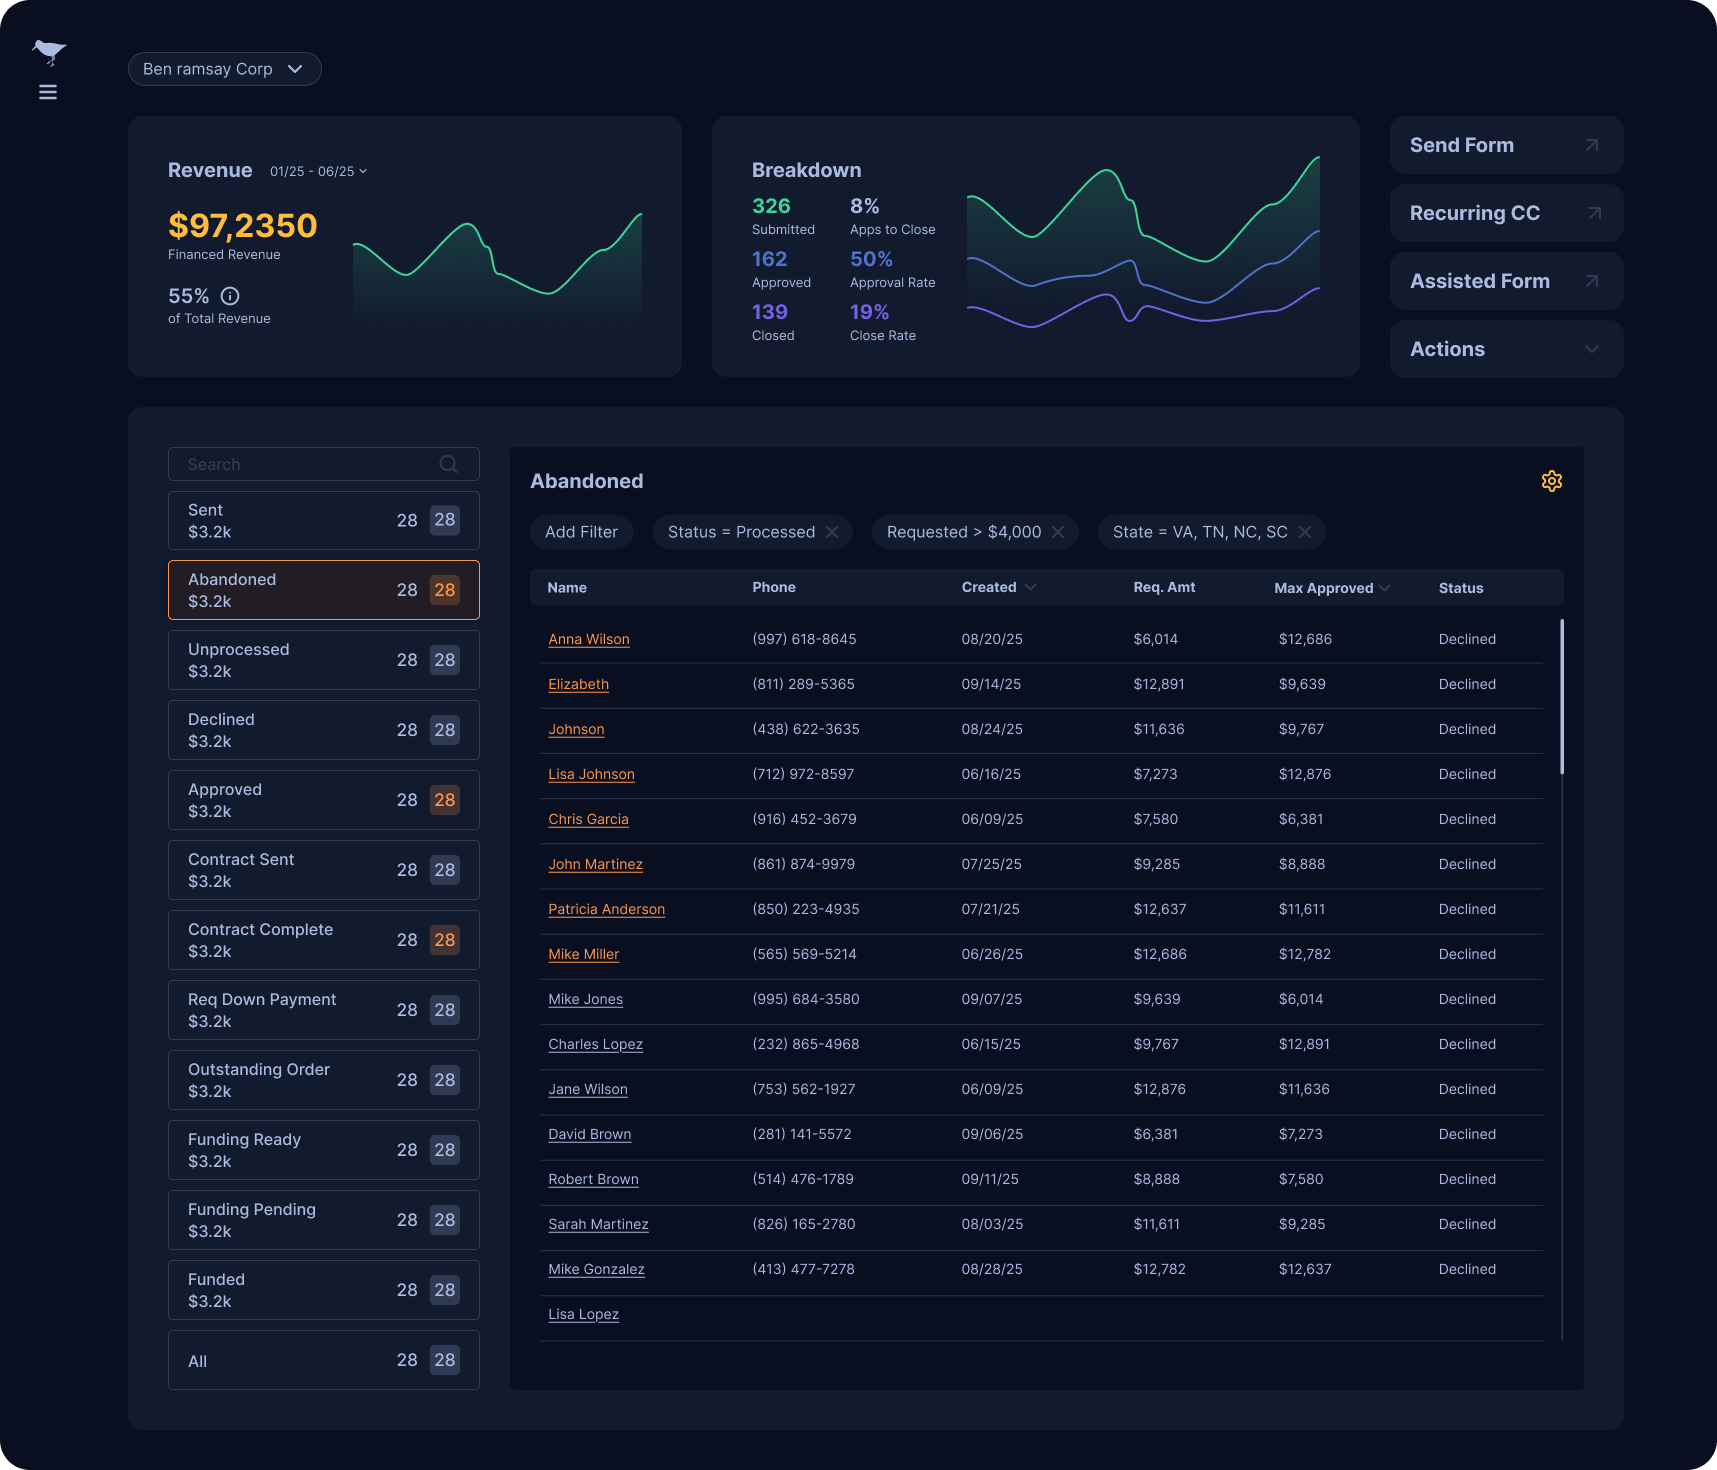
Task: Click the Johnson name link
Action: (x=576, y=729)
